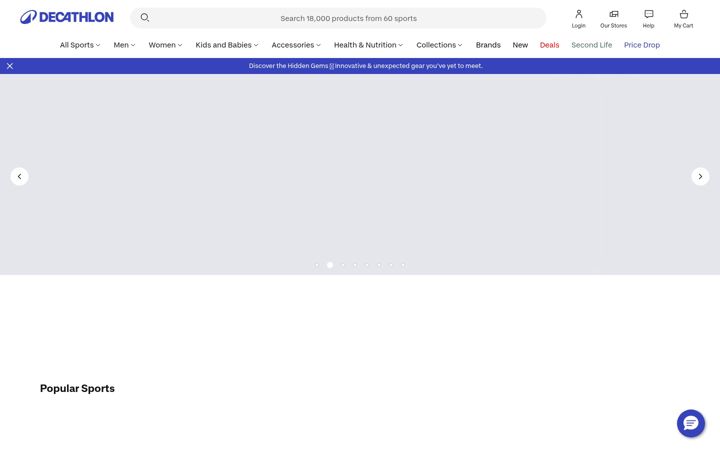
Task: Select fifth carousel dot
Action: click(x=367, y=265)
